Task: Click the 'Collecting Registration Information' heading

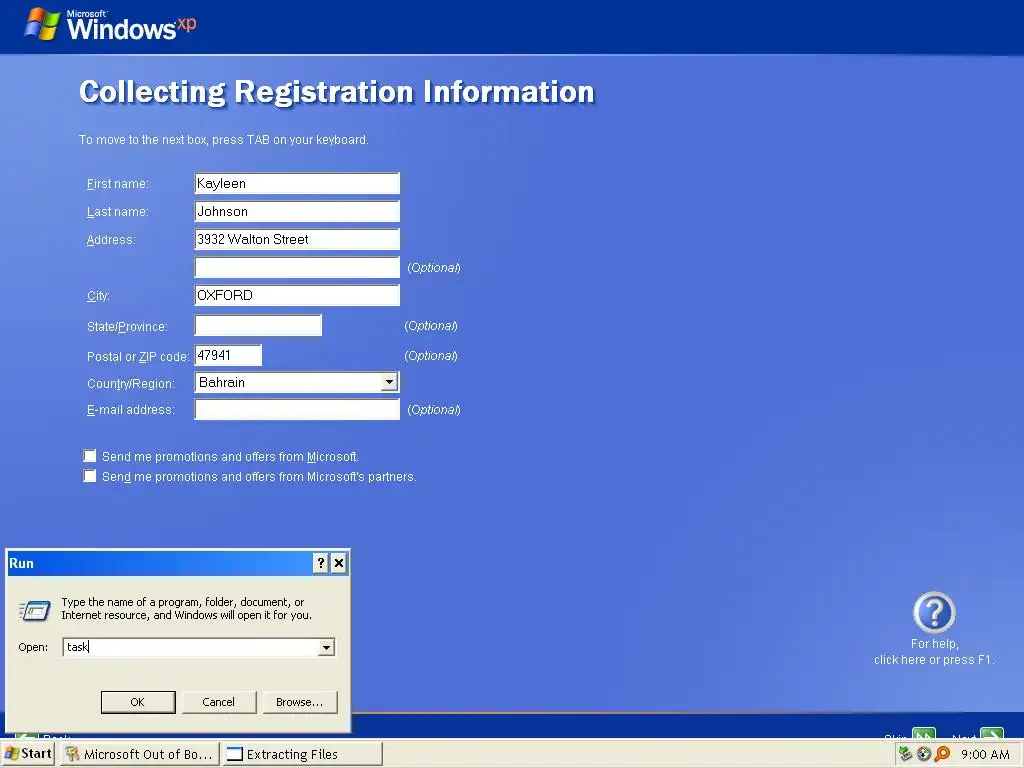Action: point(336,91)
